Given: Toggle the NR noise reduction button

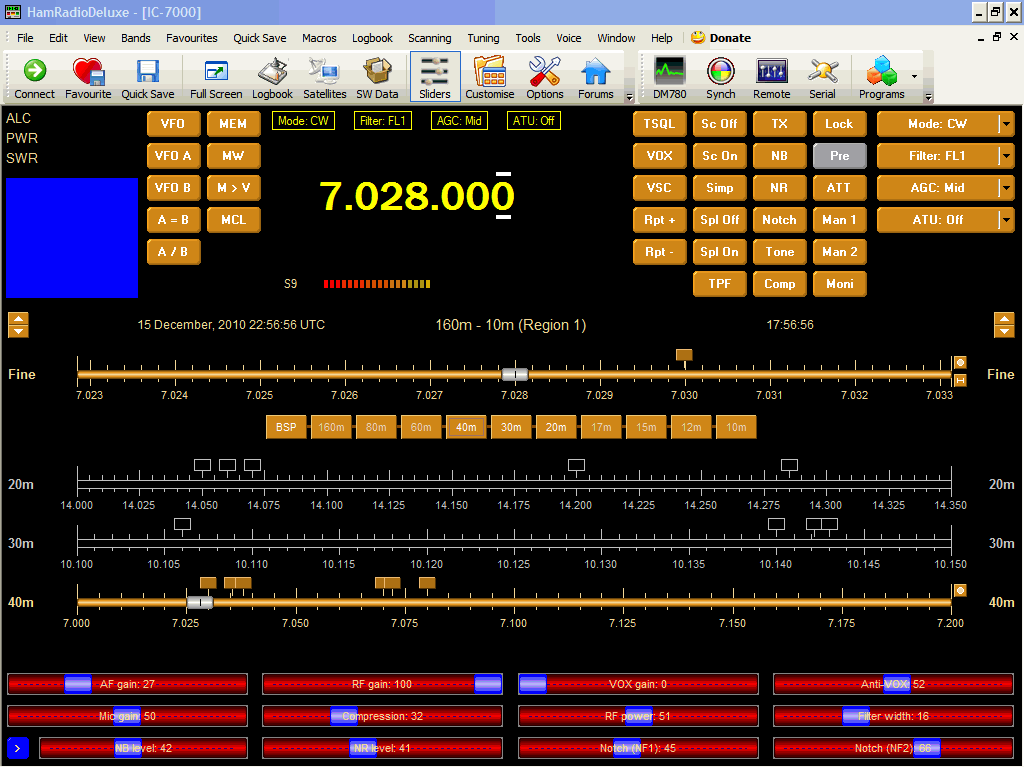Looking at the screenshot, I should (779, 187).
